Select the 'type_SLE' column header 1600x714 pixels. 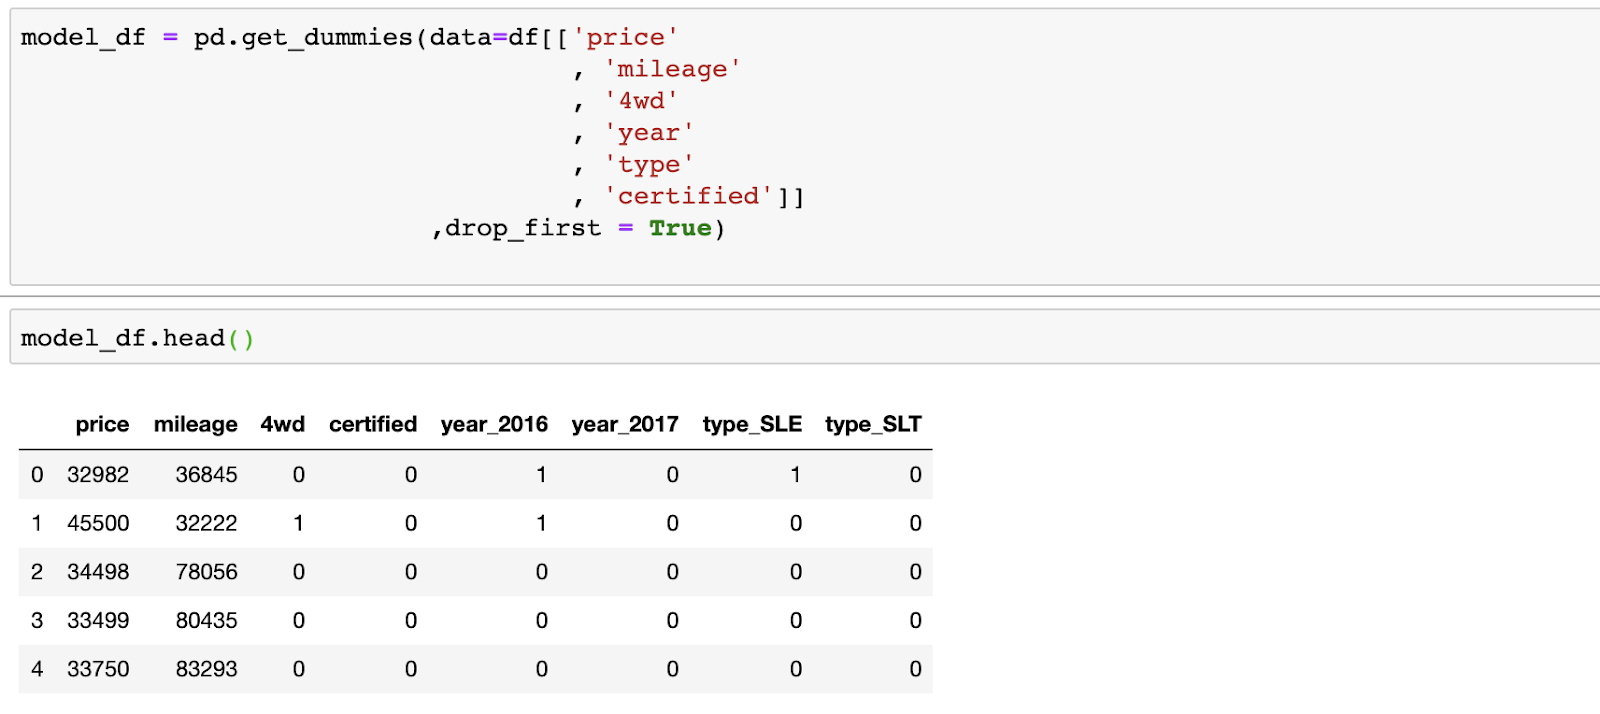tap(752, 424)
